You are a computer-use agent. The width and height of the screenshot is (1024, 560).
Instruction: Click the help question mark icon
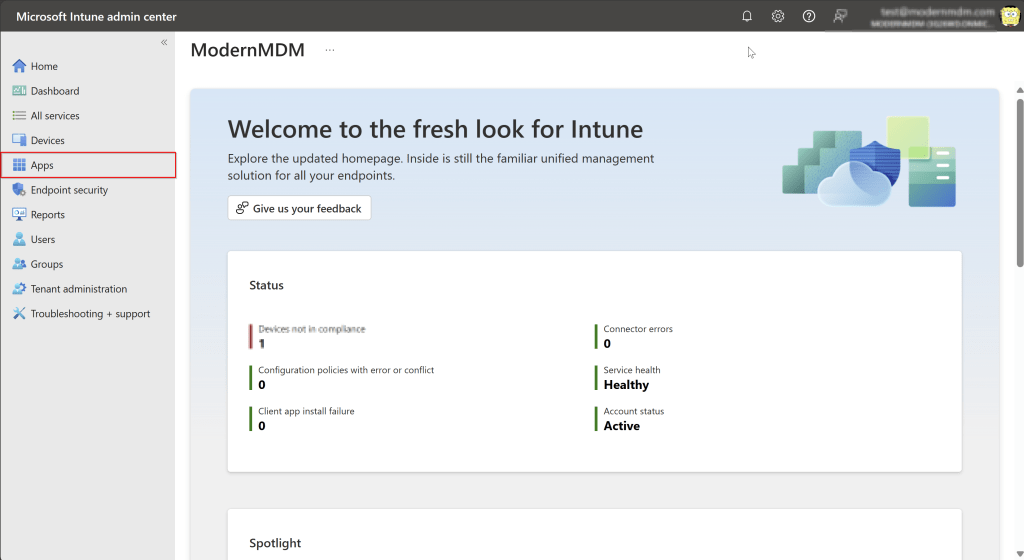tap(809, 16)
